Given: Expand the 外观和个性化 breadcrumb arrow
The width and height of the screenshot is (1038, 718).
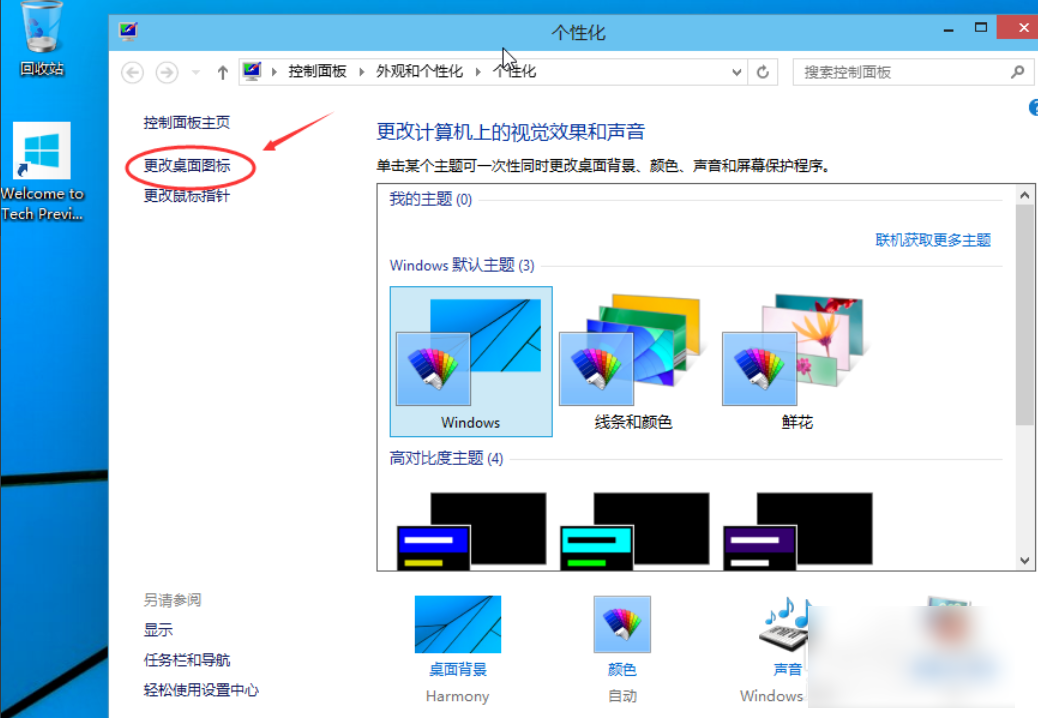Looking at the screenshot, I should 478,72.
